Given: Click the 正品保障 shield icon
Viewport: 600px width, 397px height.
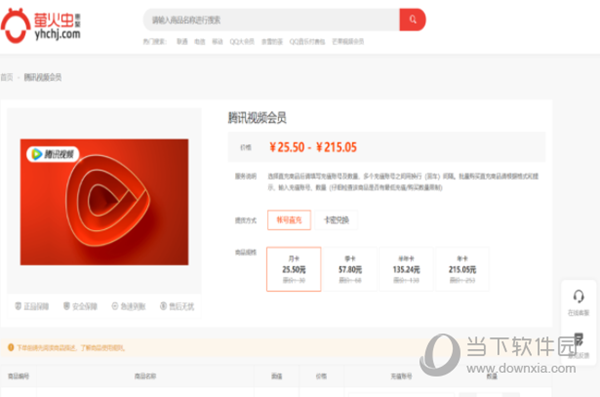Looking at the screenshot, I should pyautogui.click(x=18, y=306).
